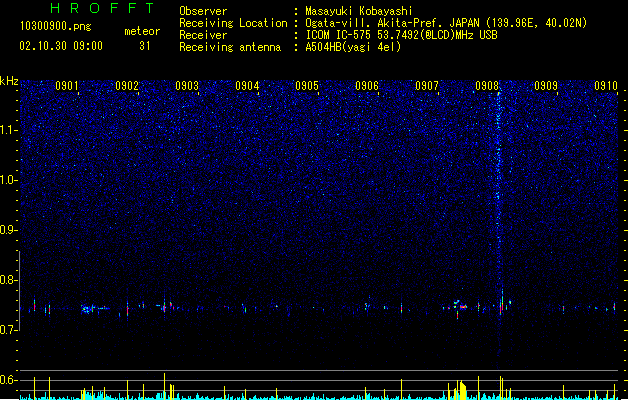Click the 0902 time marker

127,86
